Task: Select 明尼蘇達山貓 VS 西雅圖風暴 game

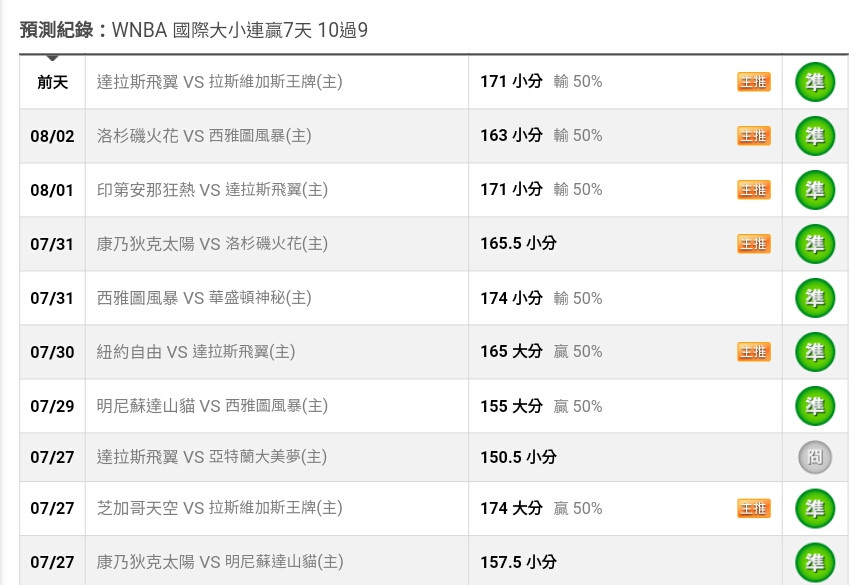Action: pos(212,406)
